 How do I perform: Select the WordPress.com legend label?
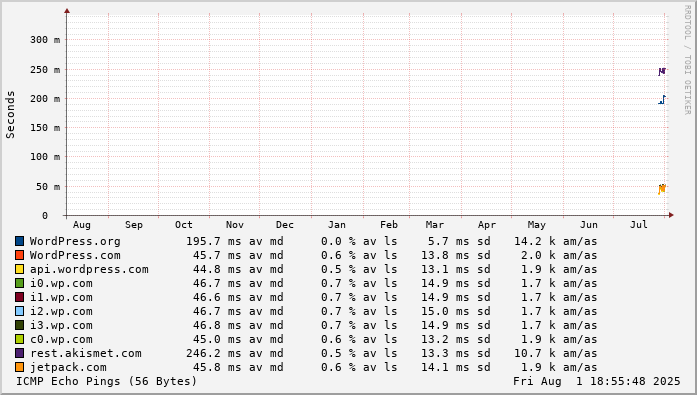pos(75,255)
